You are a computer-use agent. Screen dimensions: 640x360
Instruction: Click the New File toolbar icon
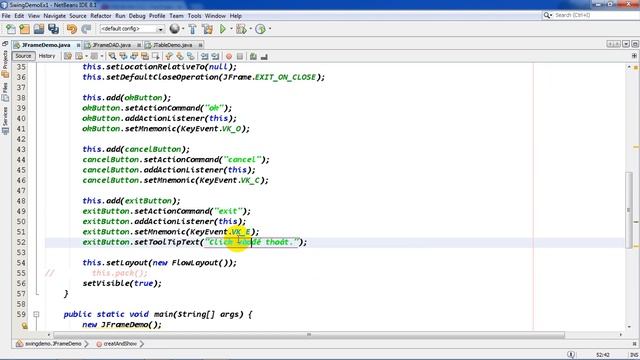(x=11, y=29)
